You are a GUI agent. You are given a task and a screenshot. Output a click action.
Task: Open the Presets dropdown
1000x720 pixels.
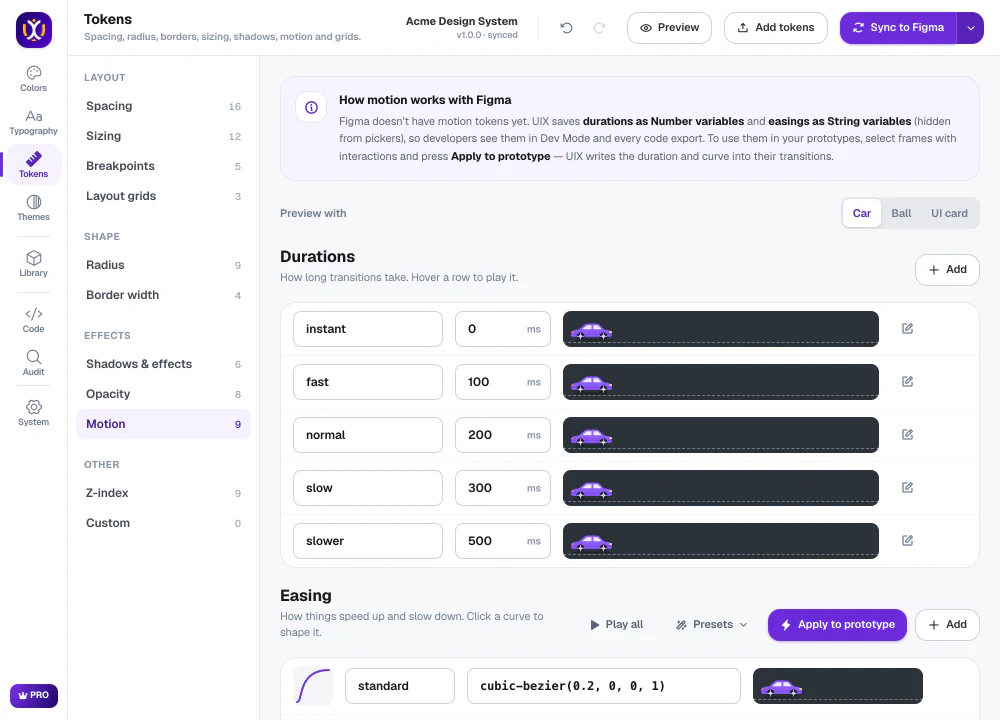pos(712,624)
